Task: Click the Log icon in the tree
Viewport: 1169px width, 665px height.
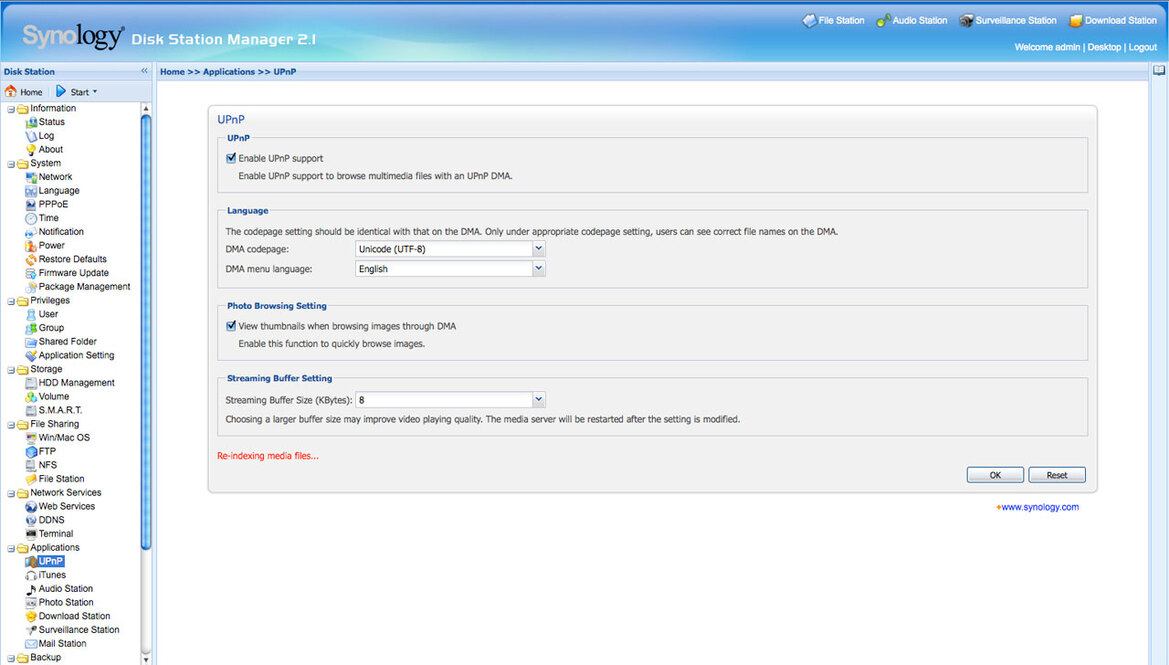Action: (31, 136)
